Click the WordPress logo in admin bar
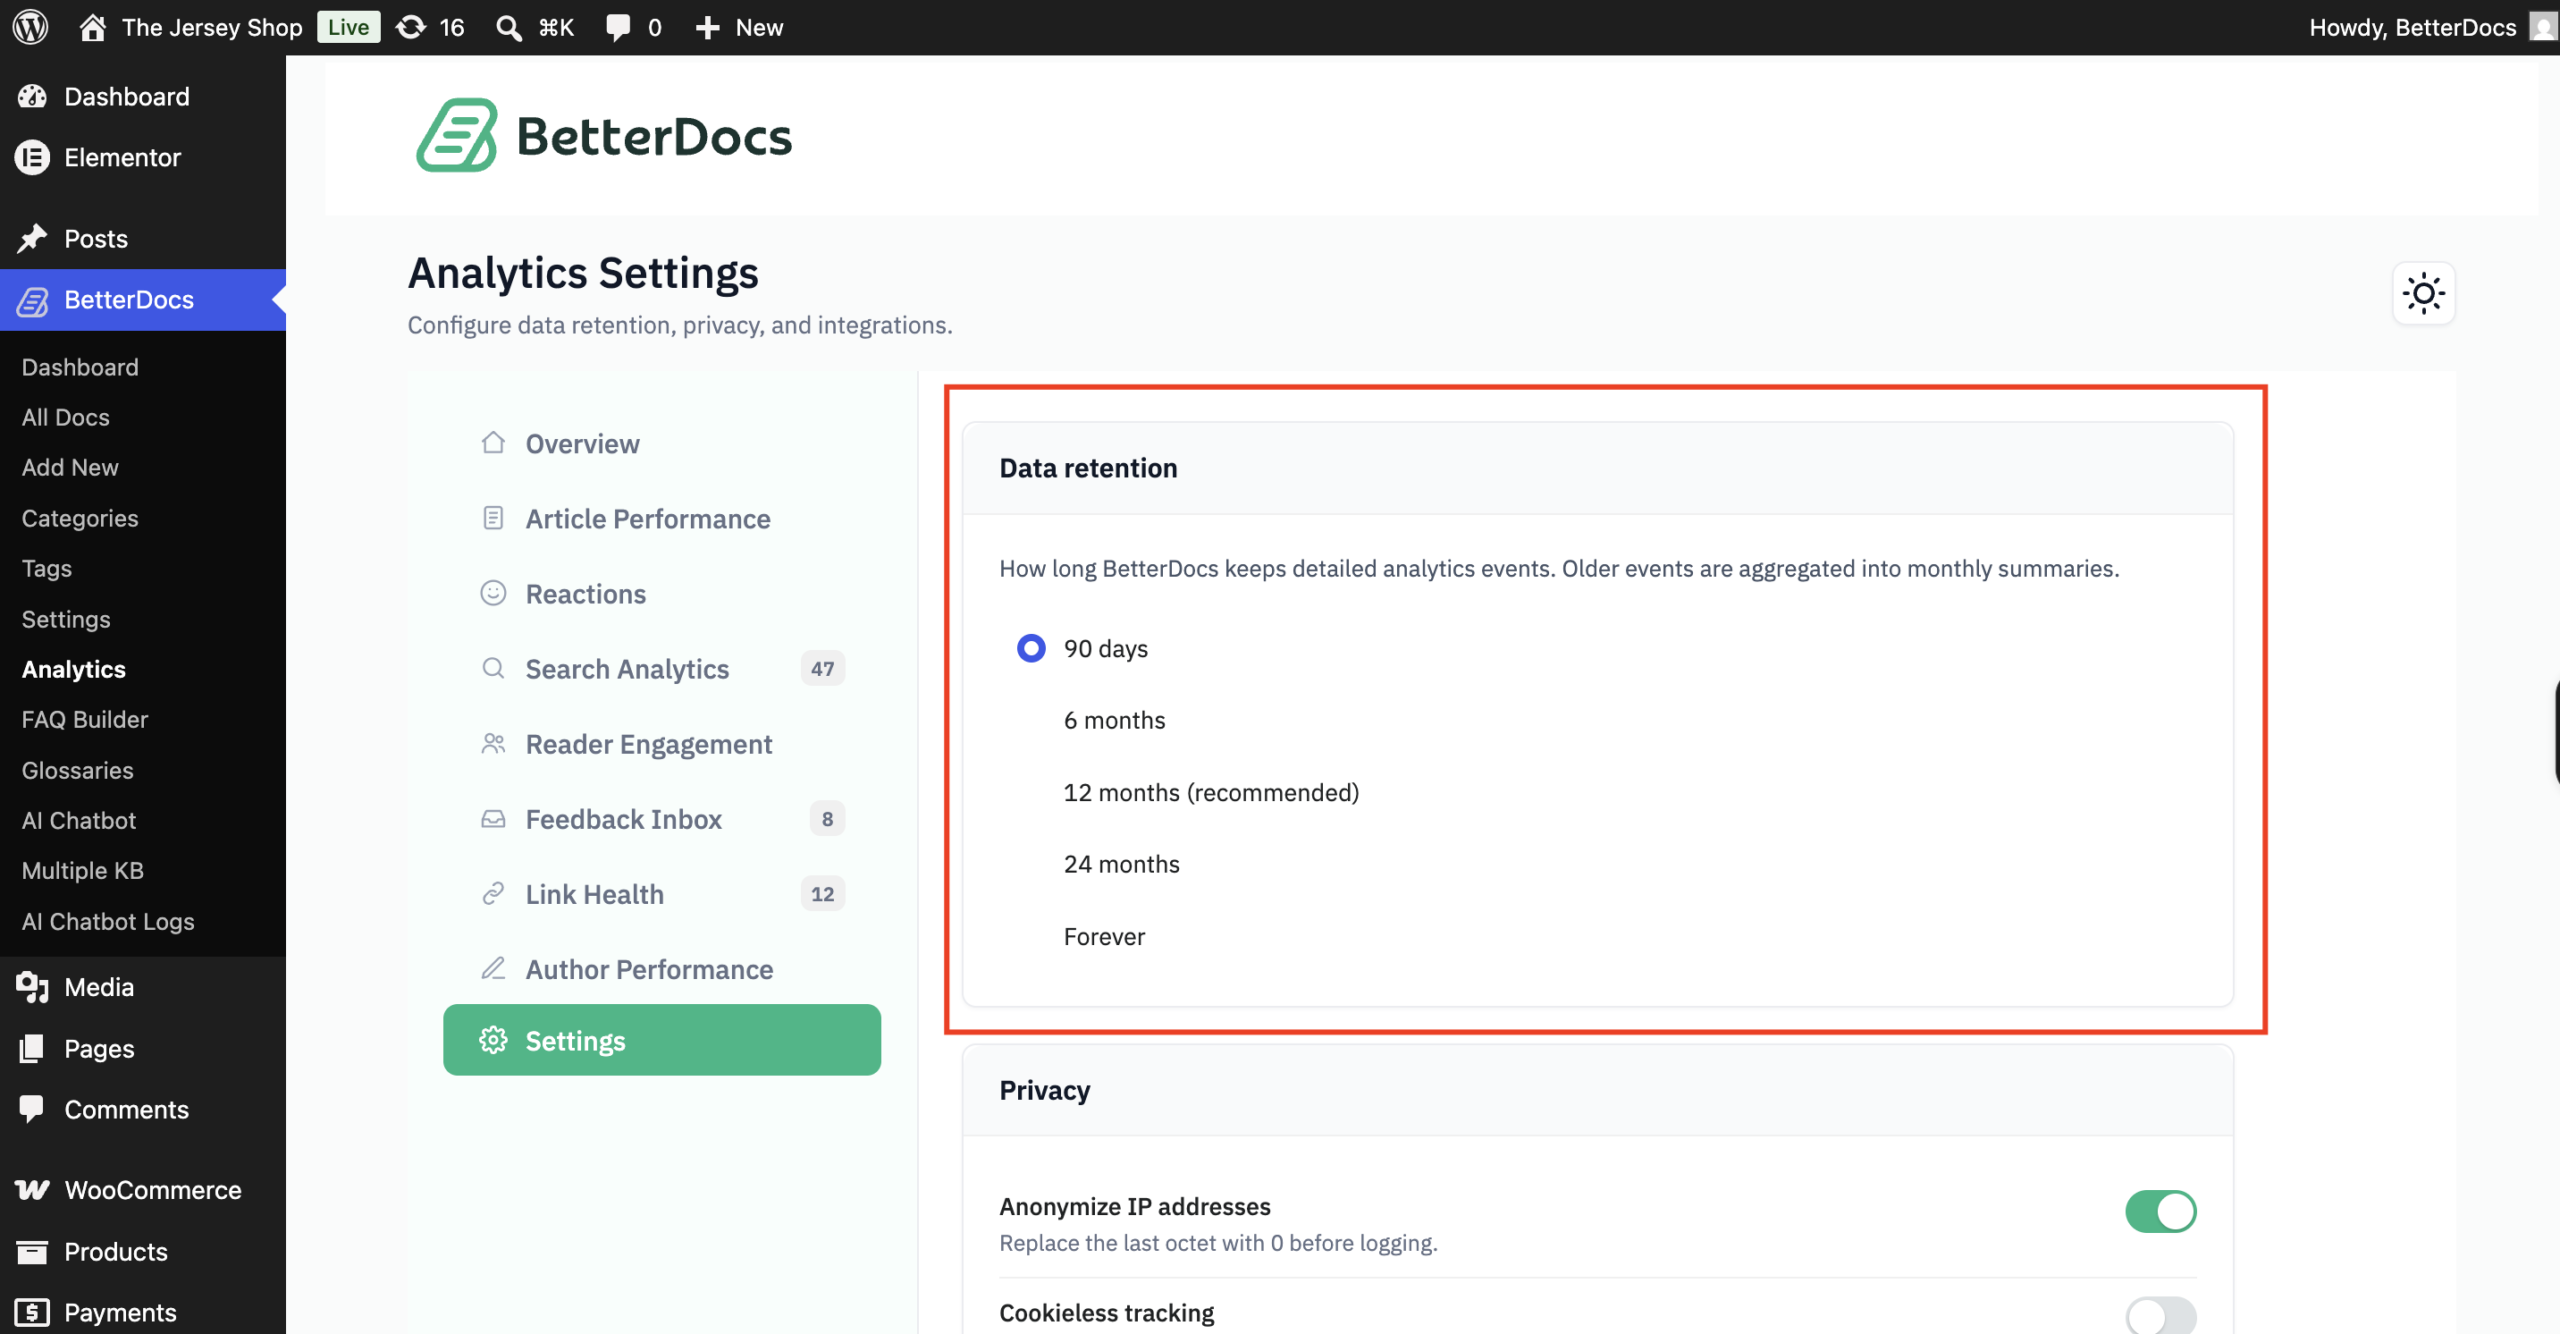Image resolution: width=2560 pixels, height=1334 pixels. [31, 27]
